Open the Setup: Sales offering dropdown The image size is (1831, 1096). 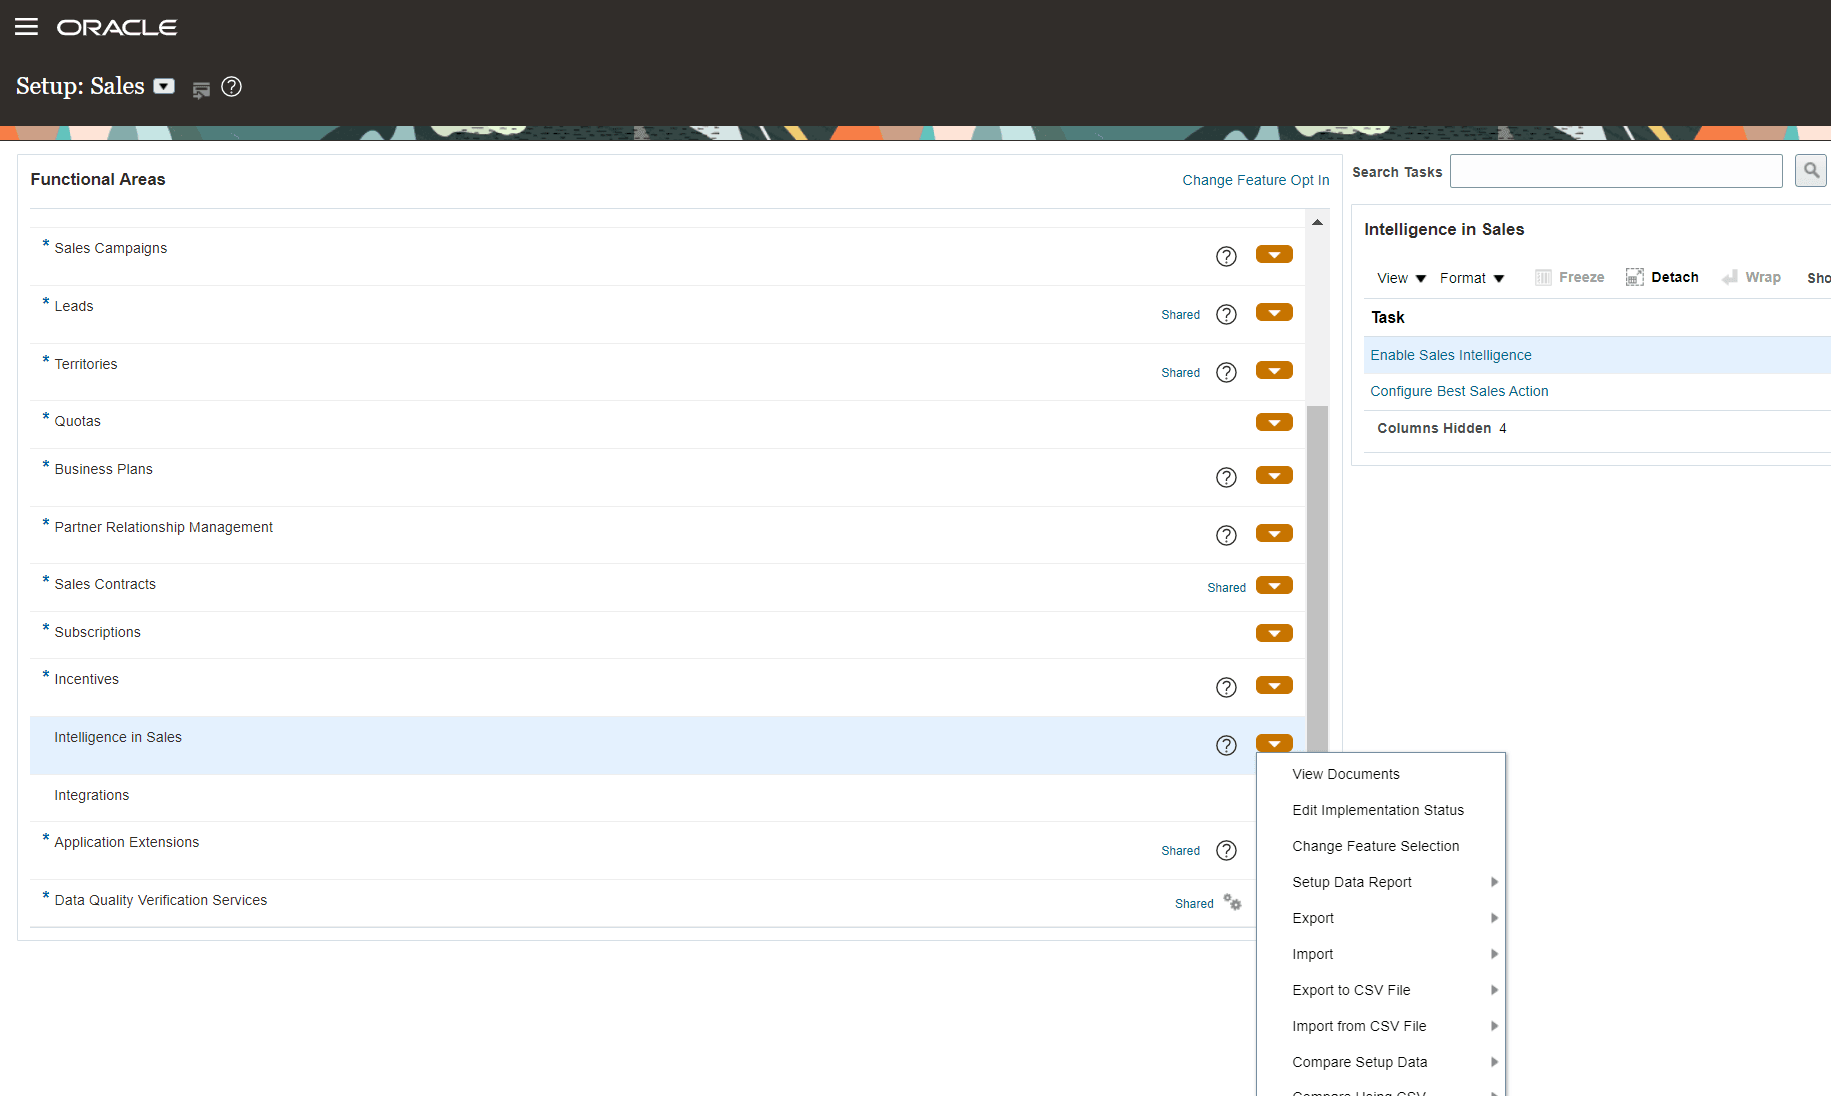coord(164,86)
